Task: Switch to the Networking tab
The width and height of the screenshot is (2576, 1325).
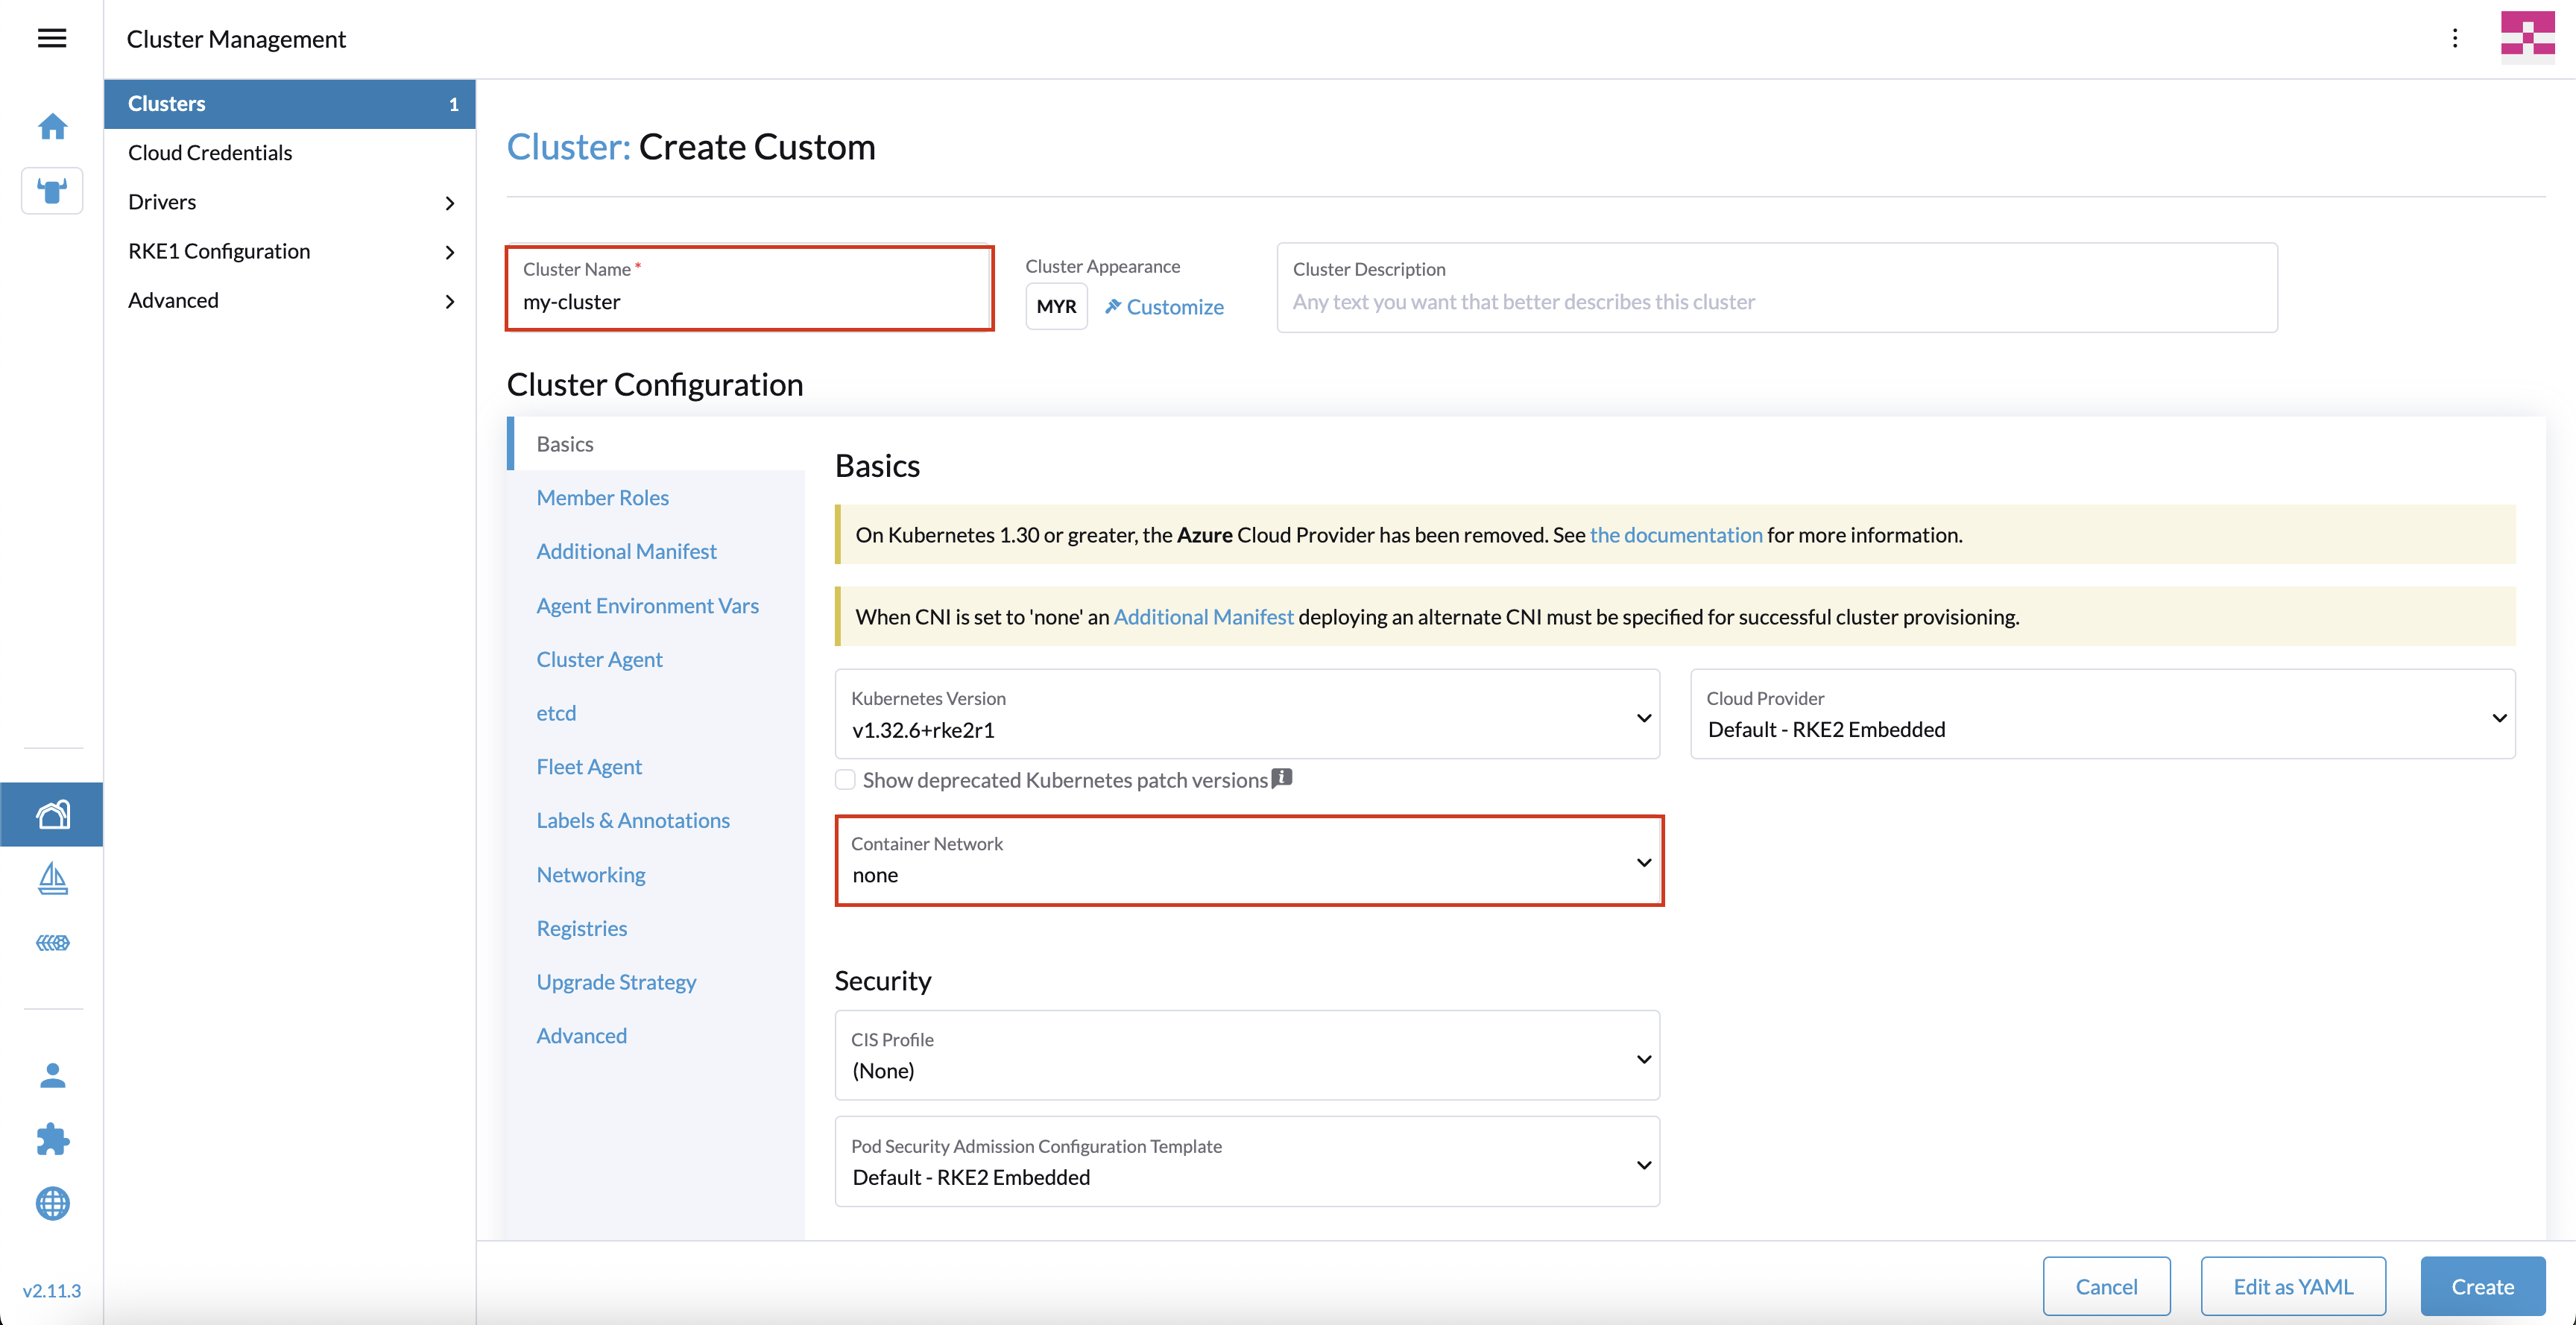Action: click(x=590, y=874)
